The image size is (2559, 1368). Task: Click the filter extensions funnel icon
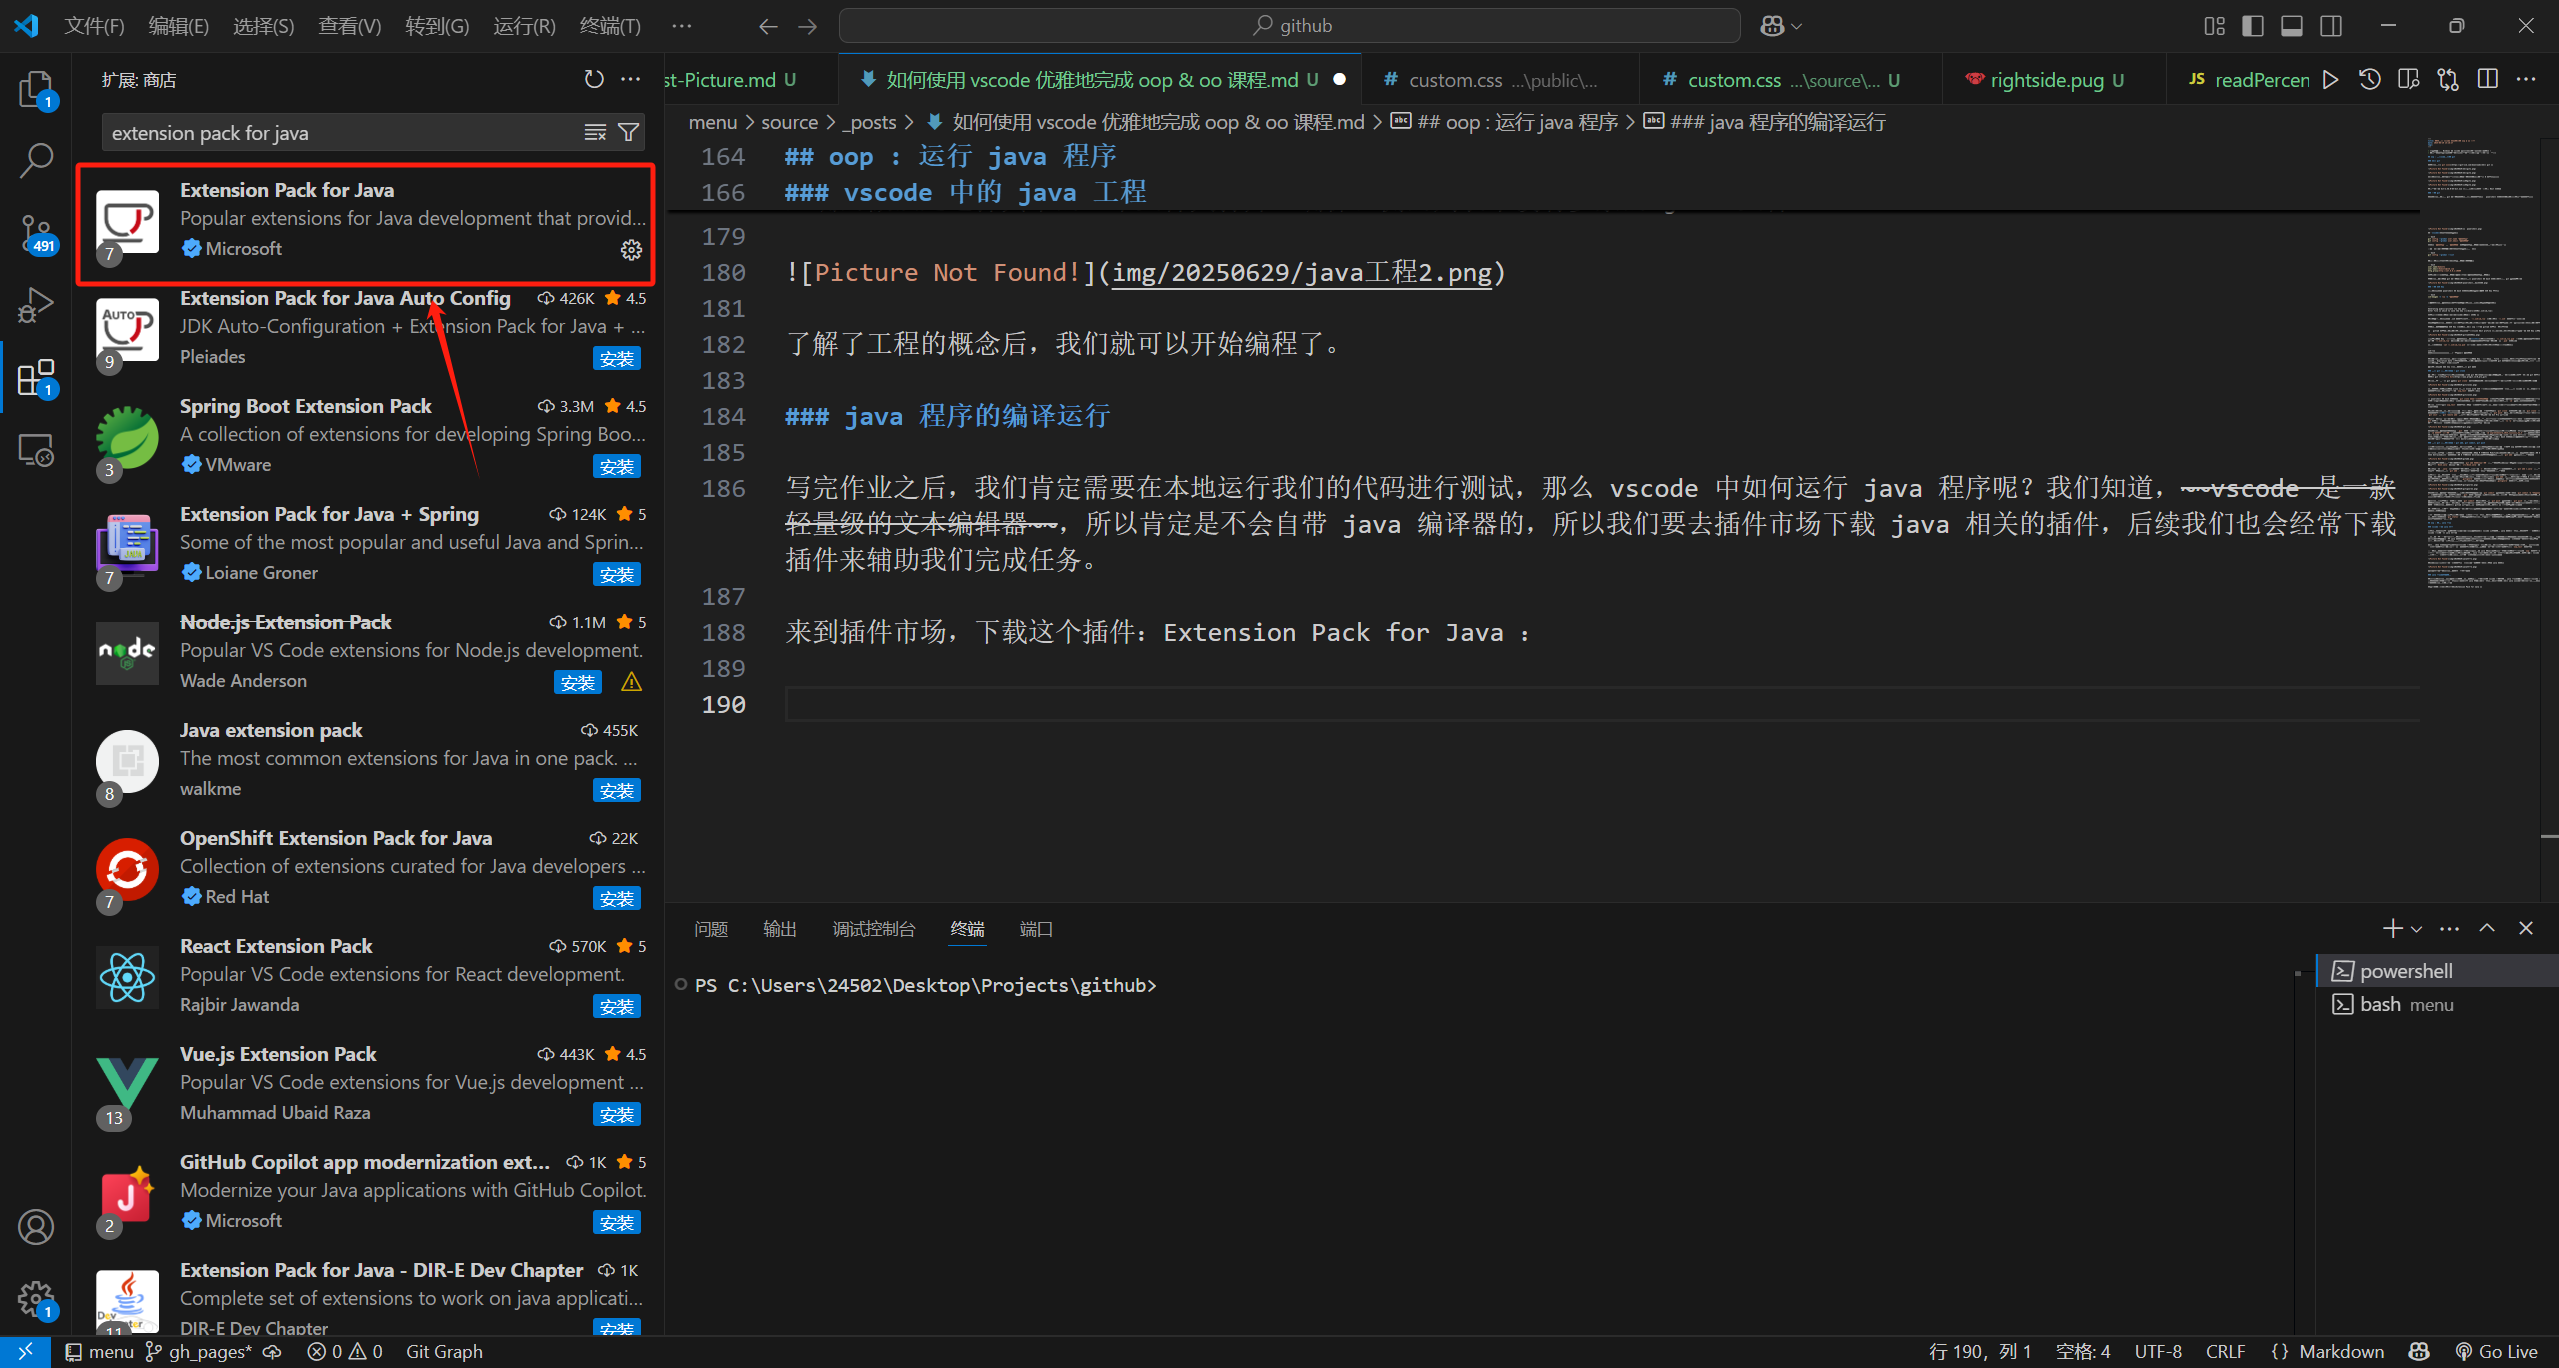click(629, 132)
